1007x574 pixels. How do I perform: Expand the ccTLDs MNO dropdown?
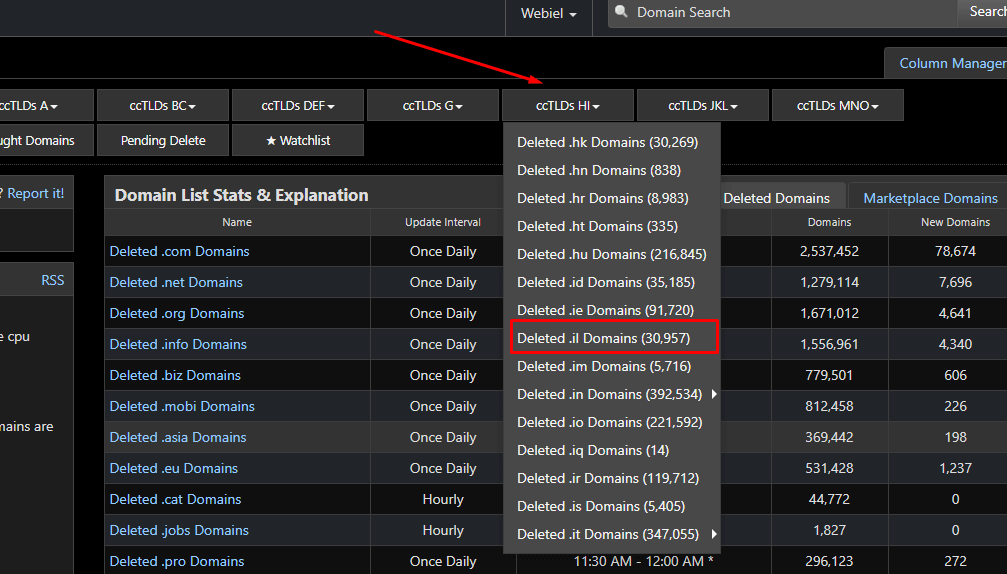point(837,105)
